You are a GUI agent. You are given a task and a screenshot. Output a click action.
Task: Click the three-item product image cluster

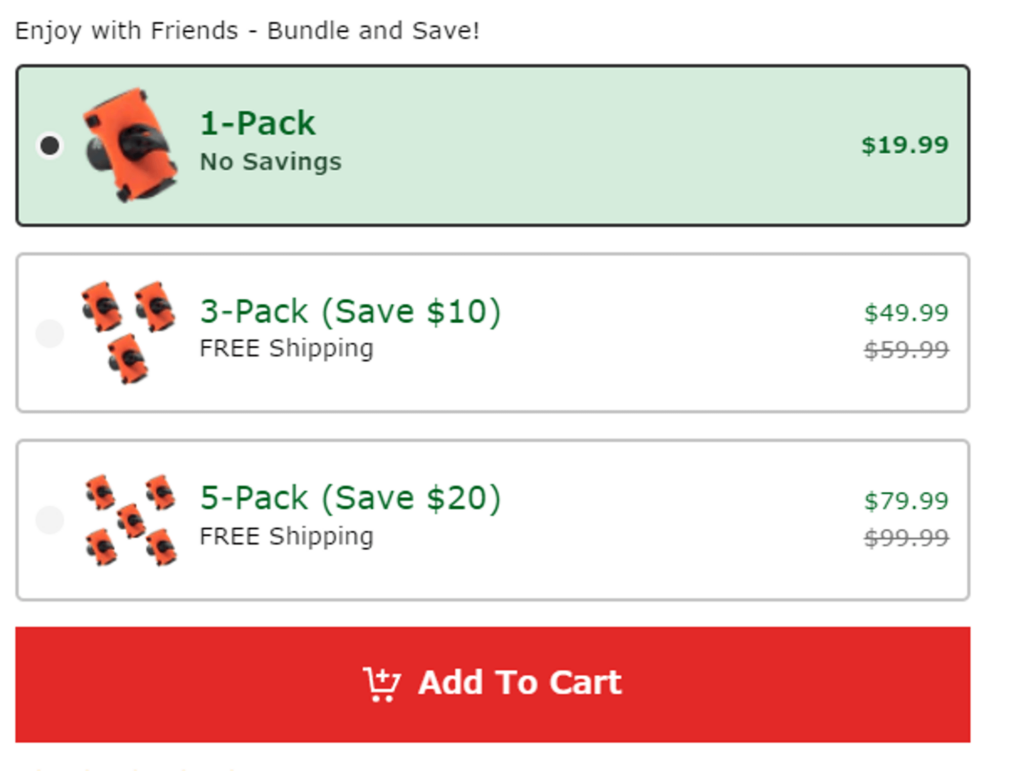tap(128, 332)
